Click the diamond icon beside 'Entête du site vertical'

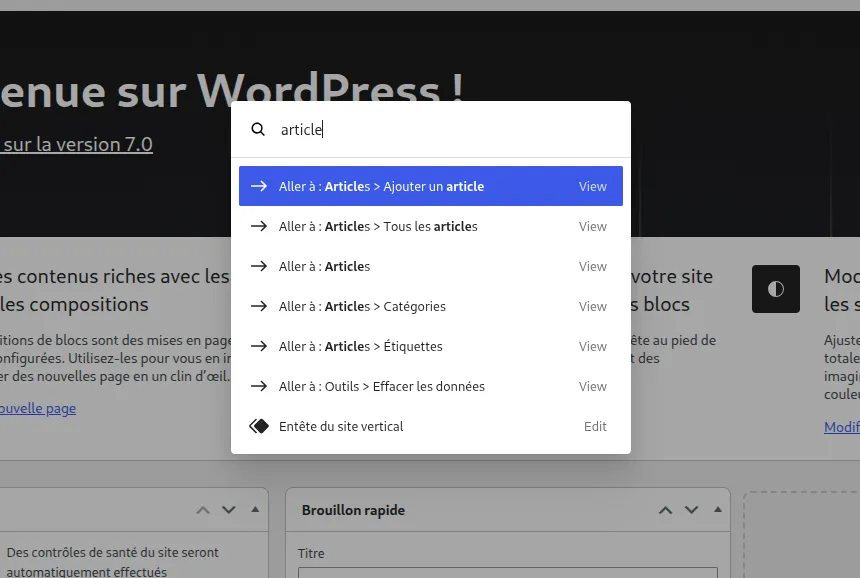[259, 426]
